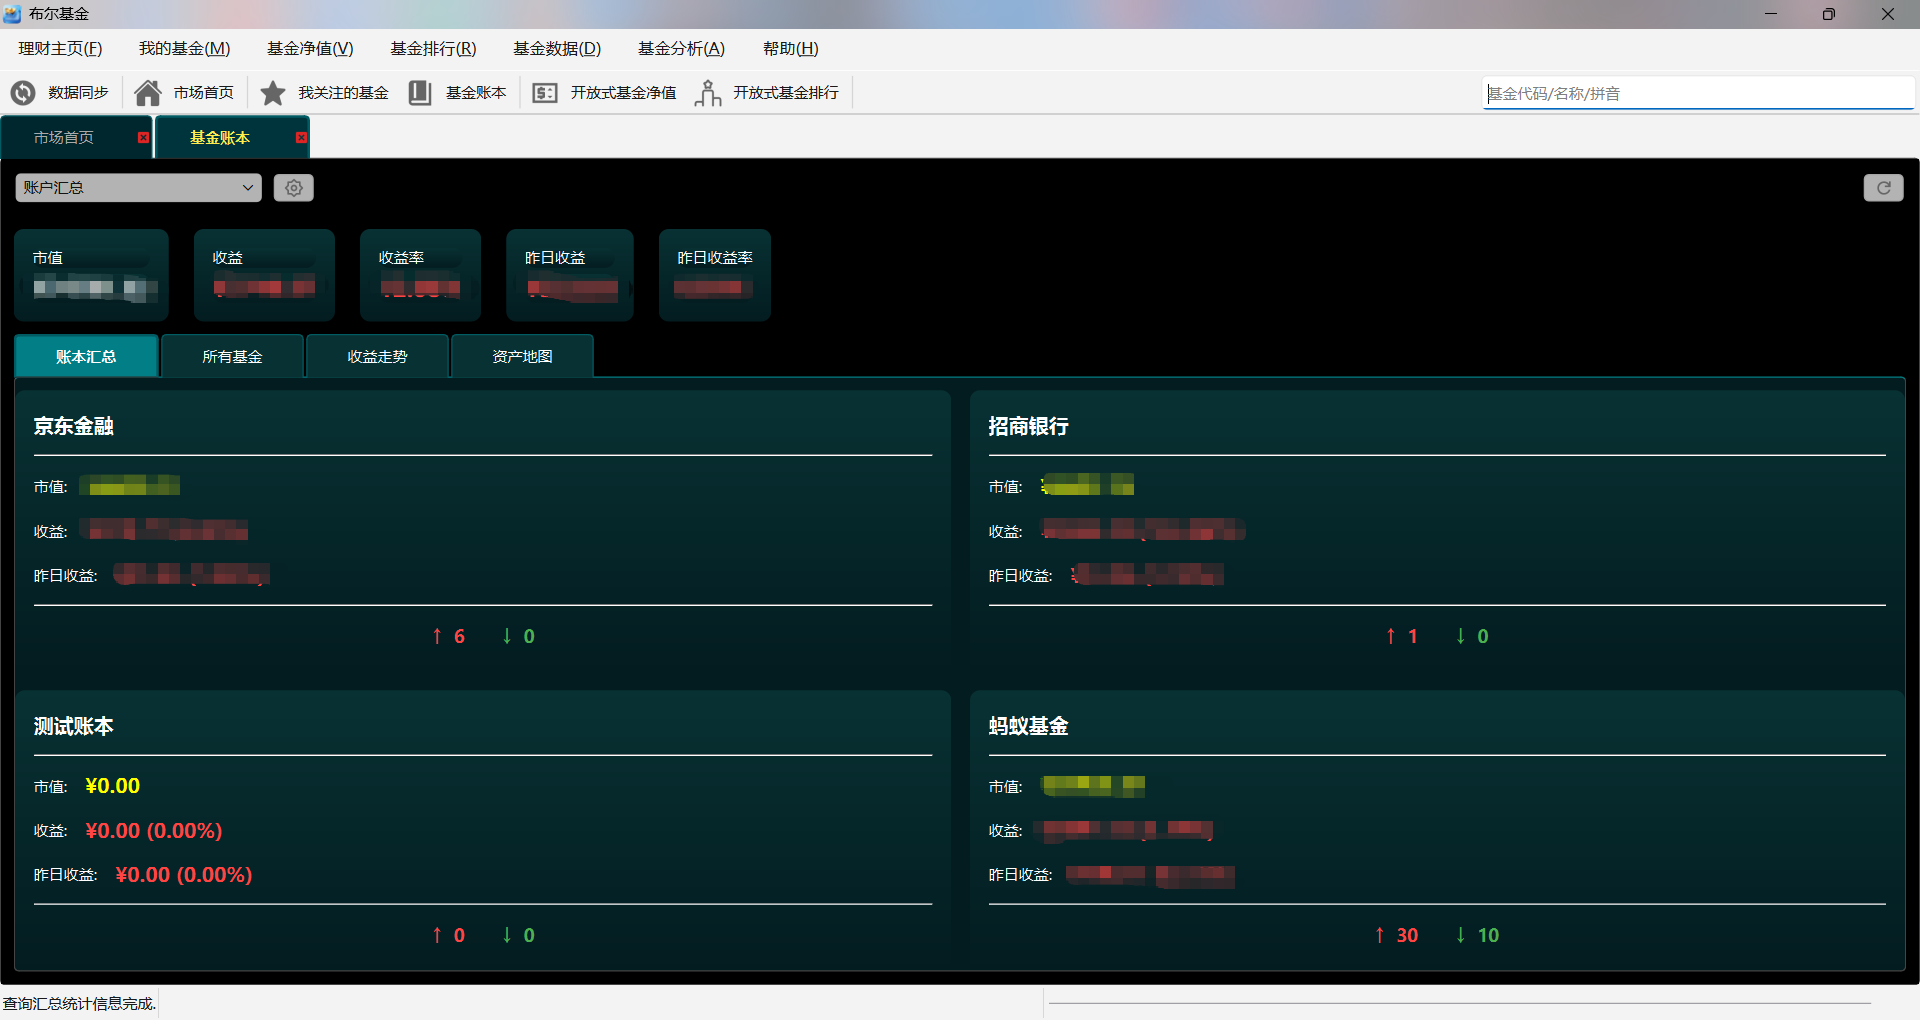The image size is (1920, 1020).
Task: Click the 收益 summary card
Action: coord(264,275)
